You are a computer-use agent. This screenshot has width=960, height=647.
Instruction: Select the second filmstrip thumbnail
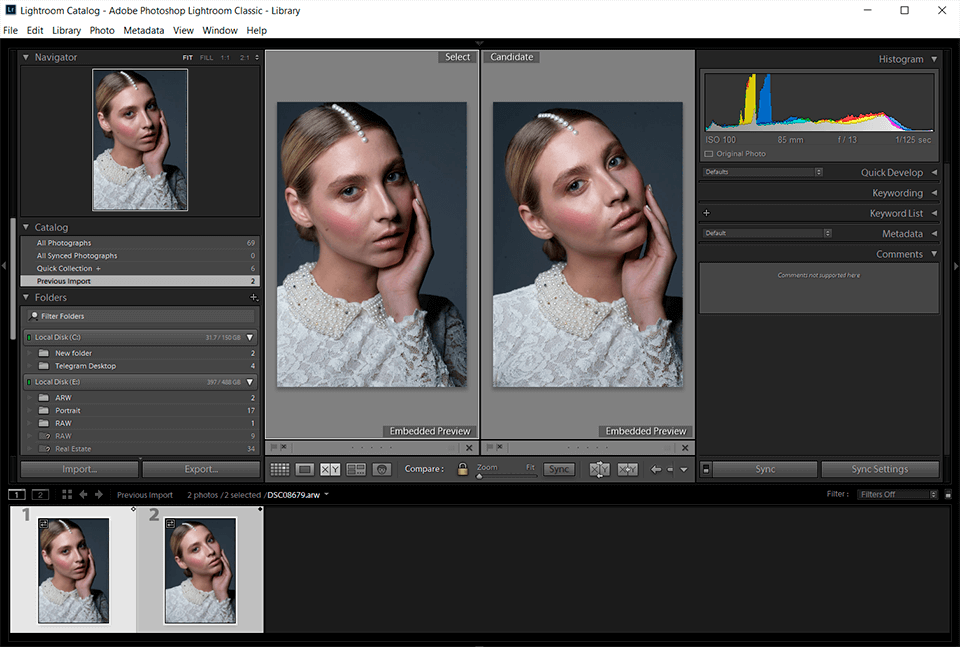200,570
